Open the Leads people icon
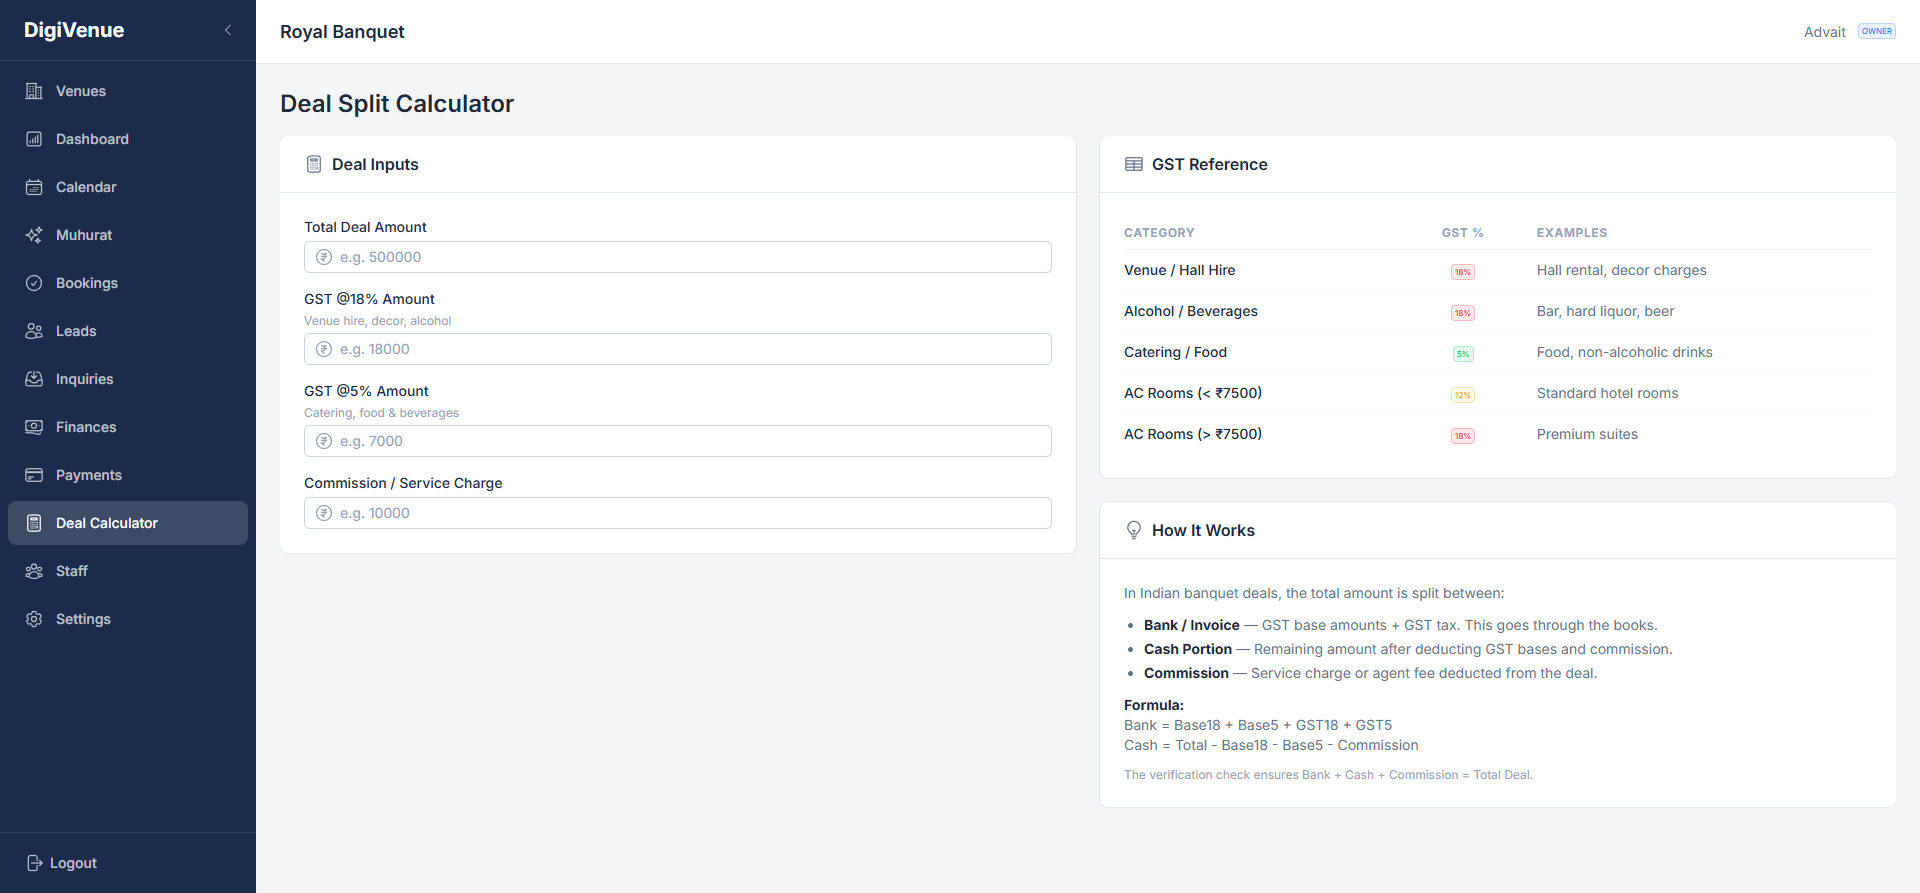Image resolution: width=1920 pixels, height=893 pixels. pyautogui.click(x=34, y=331)
